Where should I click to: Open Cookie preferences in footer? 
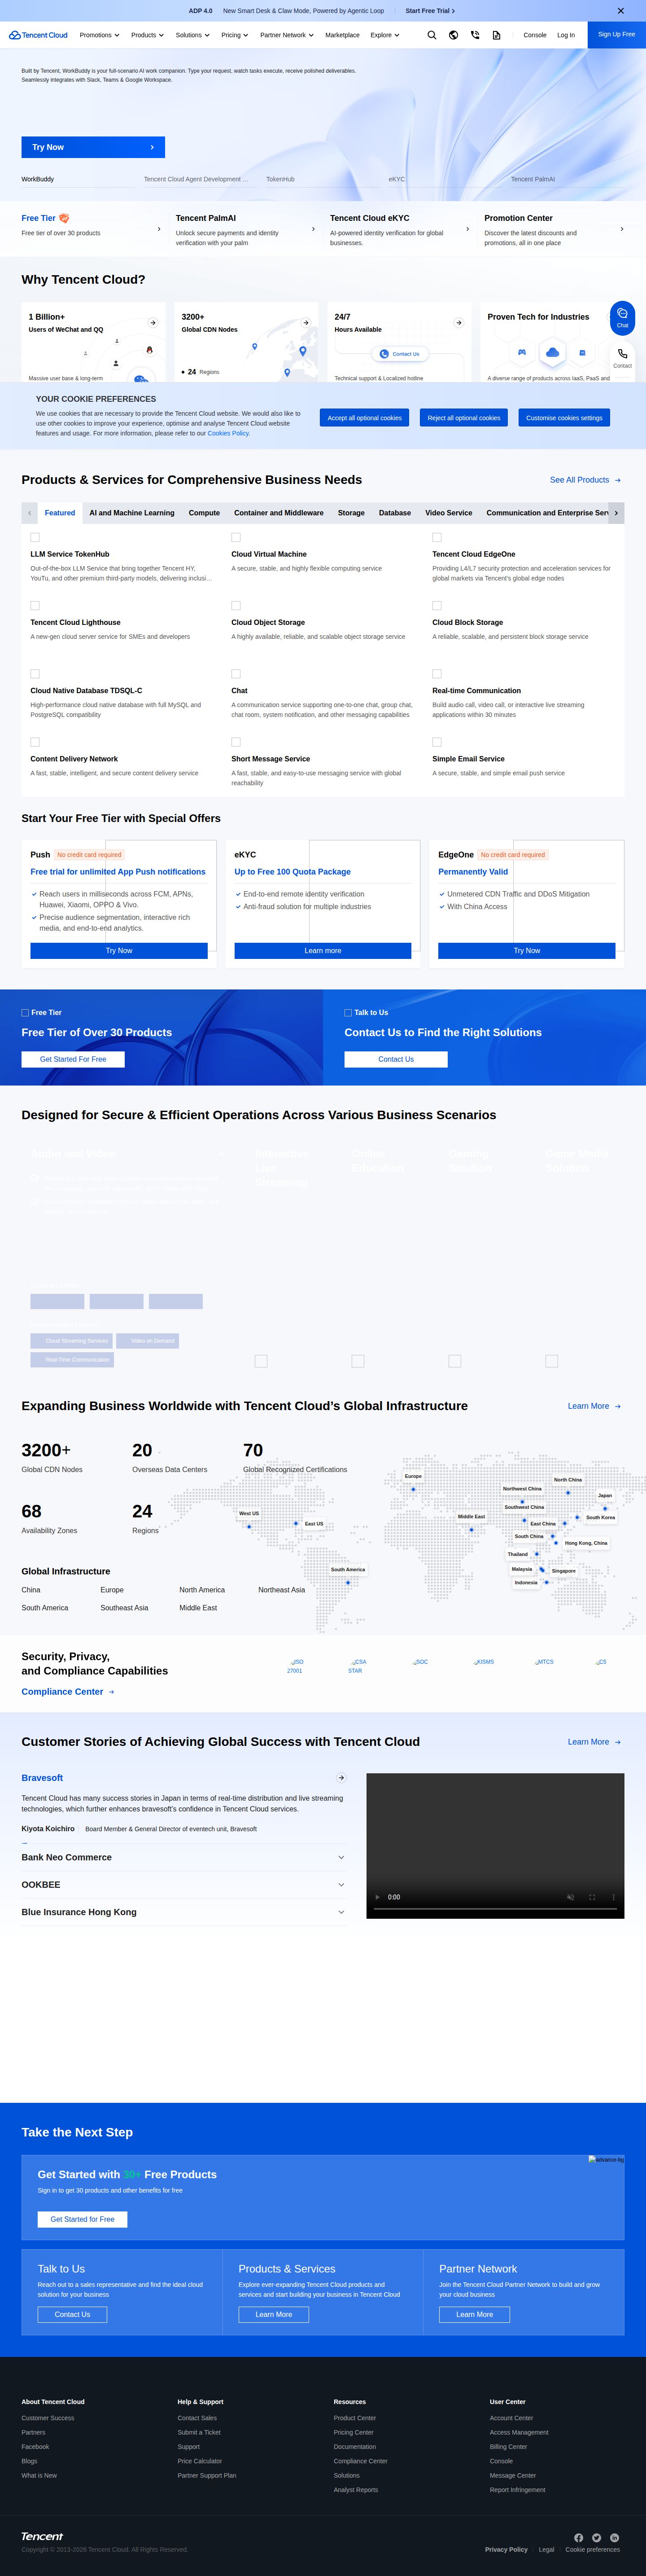pos(592,2549)
